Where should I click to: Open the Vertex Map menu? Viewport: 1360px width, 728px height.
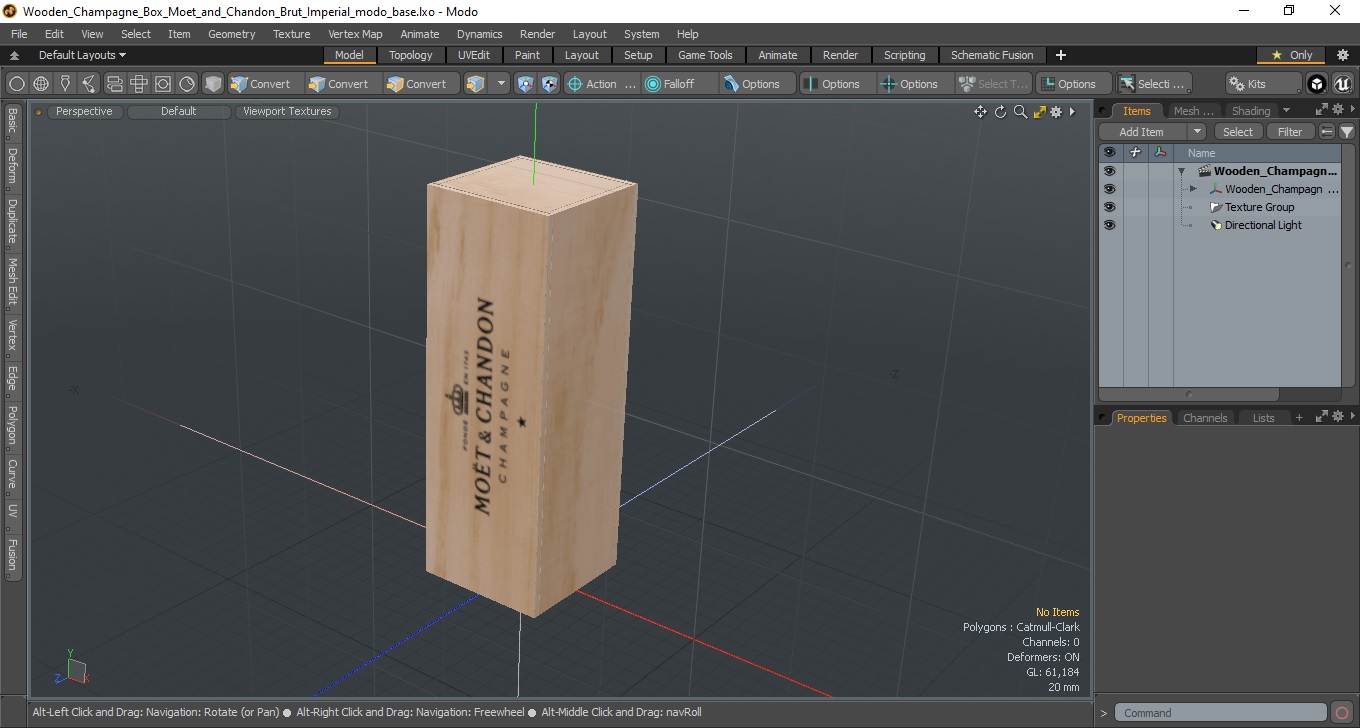(x=355, y=34)
